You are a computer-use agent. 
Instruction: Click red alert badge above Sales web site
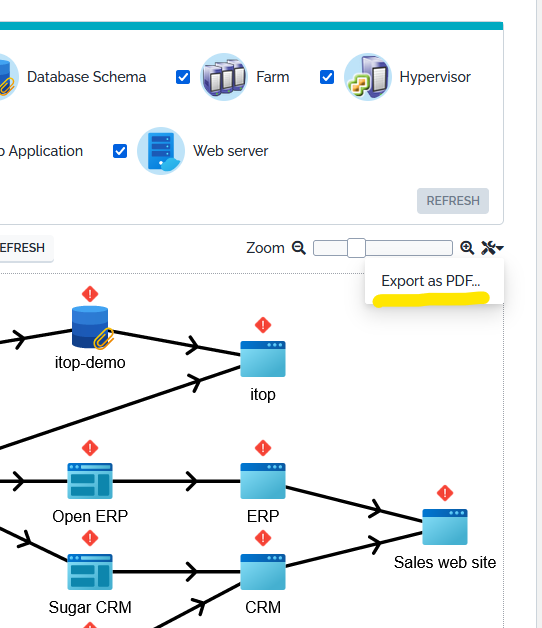click(x=445, y=493)
